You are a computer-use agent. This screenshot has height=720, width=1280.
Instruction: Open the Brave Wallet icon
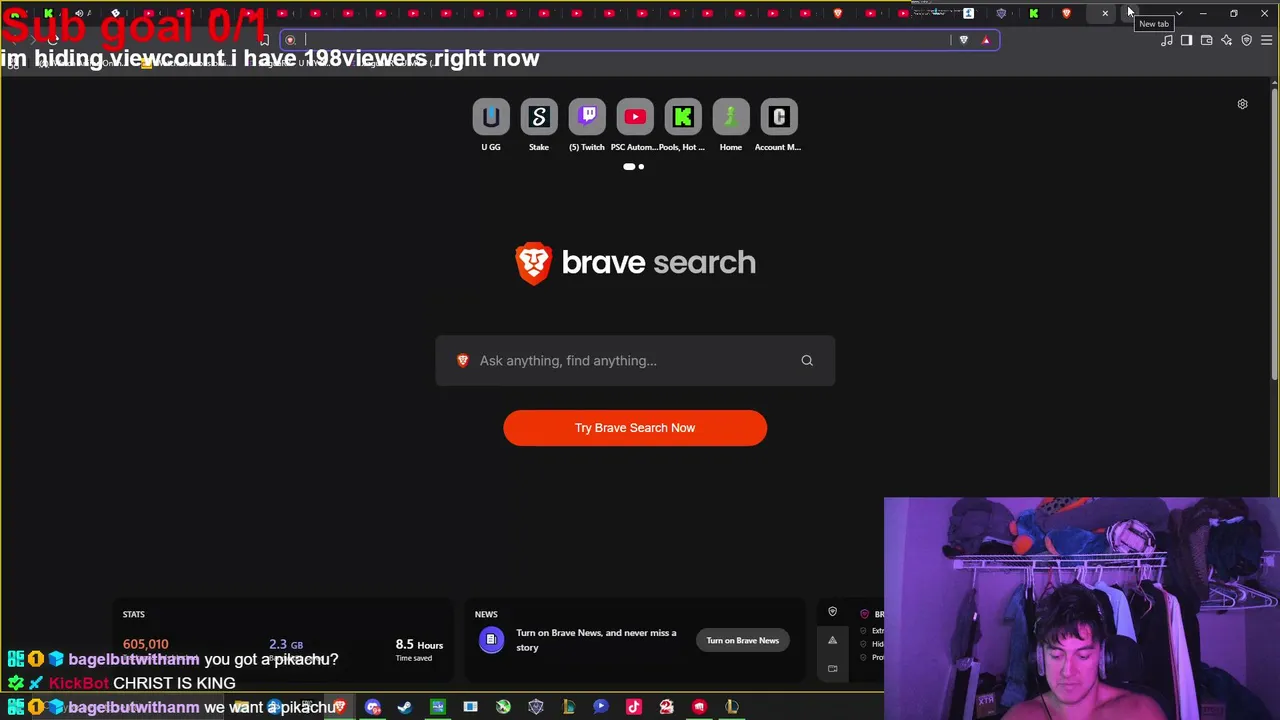pyautogui.click(x=1206, y=40)
